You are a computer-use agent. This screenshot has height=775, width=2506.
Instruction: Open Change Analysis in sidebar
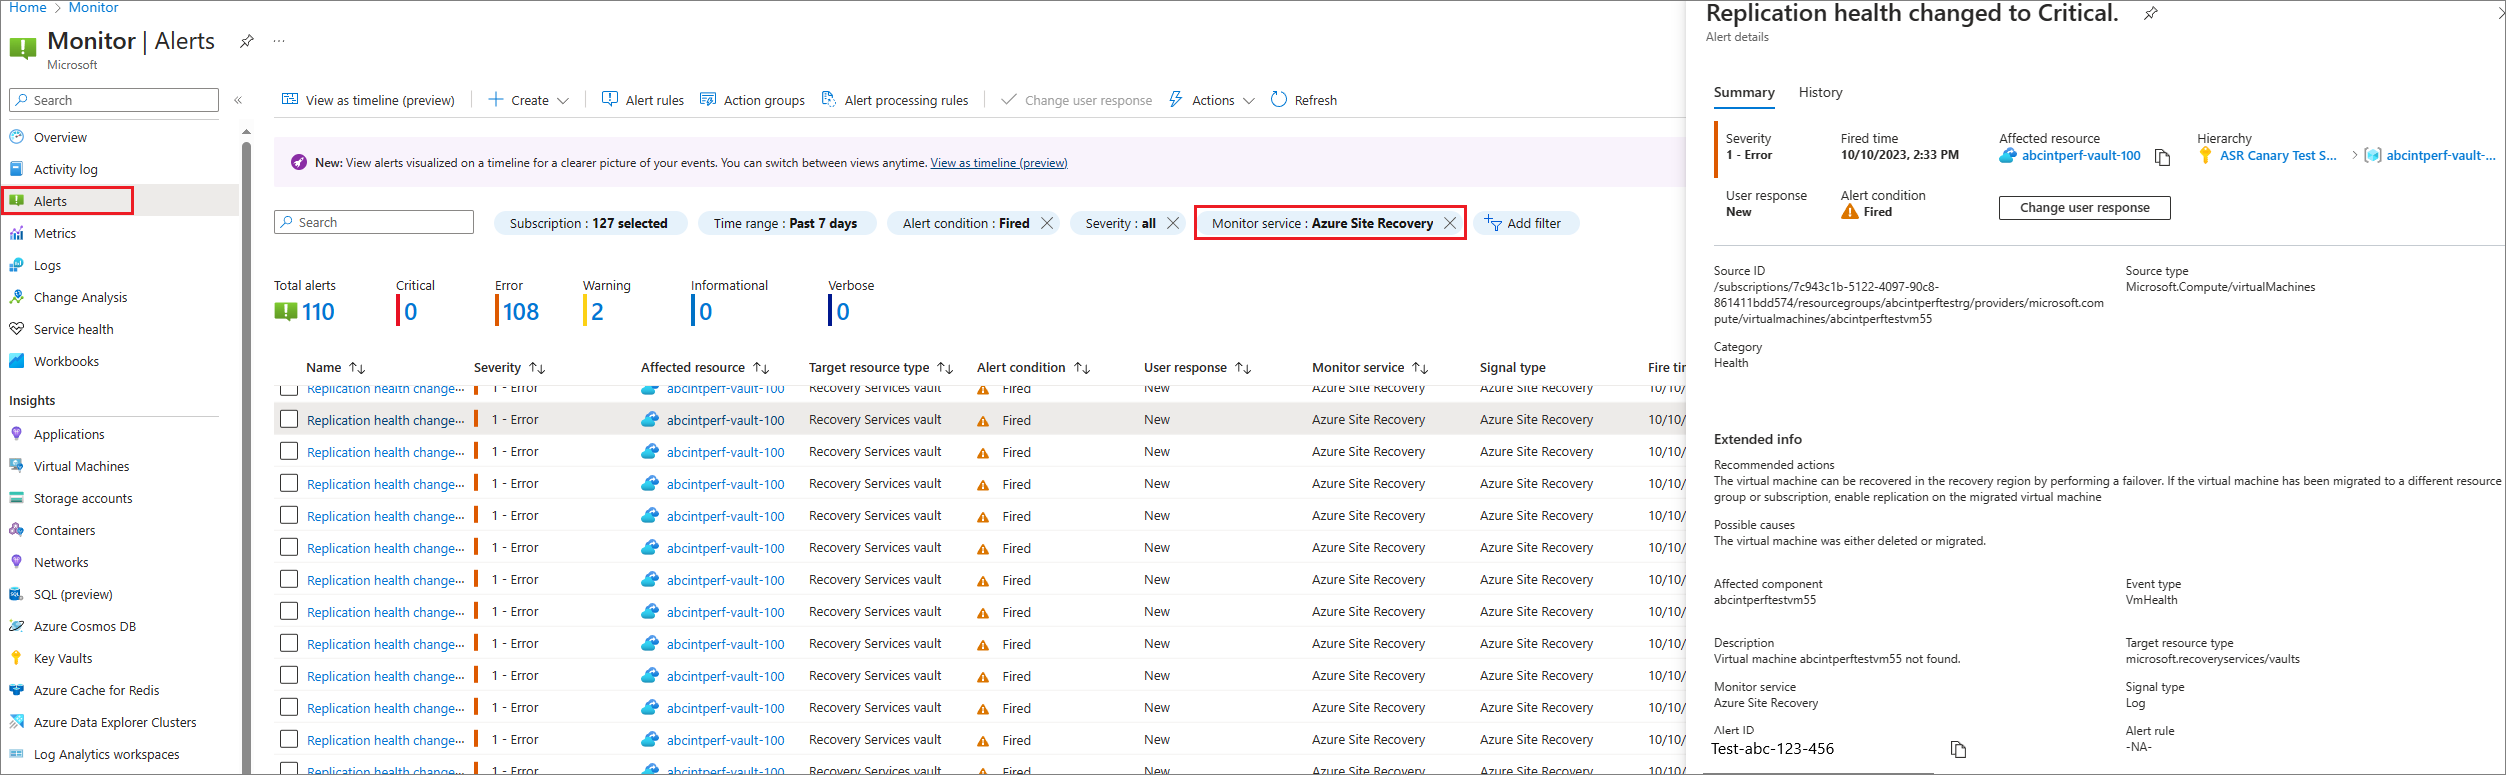coord(80,297)
